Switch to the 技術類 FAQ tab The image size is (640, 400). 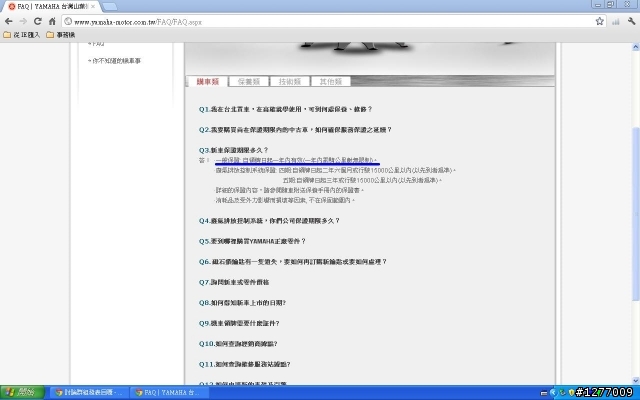(x=289, y=82)
